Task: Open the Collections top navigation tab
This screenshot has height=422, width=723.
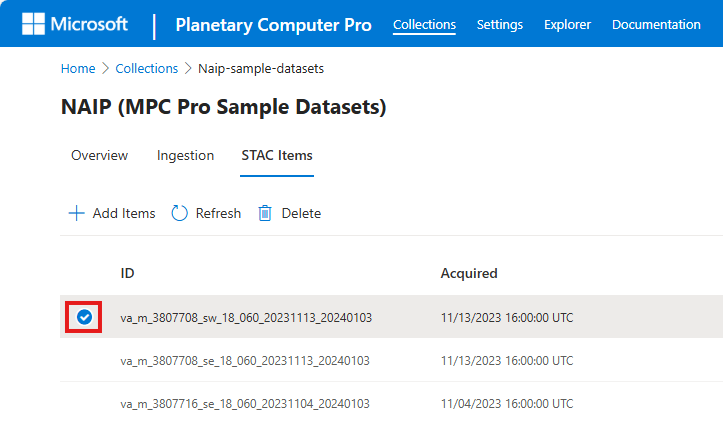Action: tap(424, 25)
